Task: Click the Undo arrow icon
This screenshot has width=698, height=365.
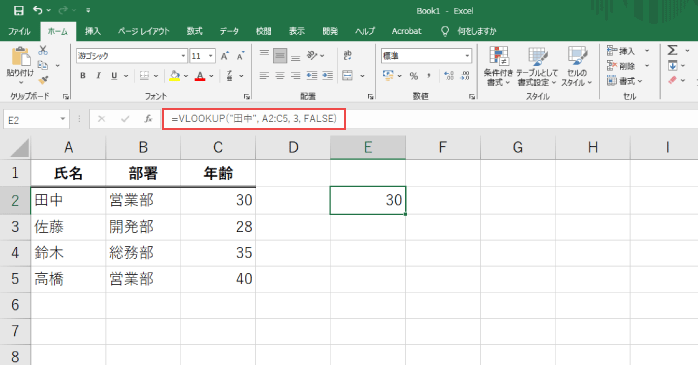Action: (37, 10)
